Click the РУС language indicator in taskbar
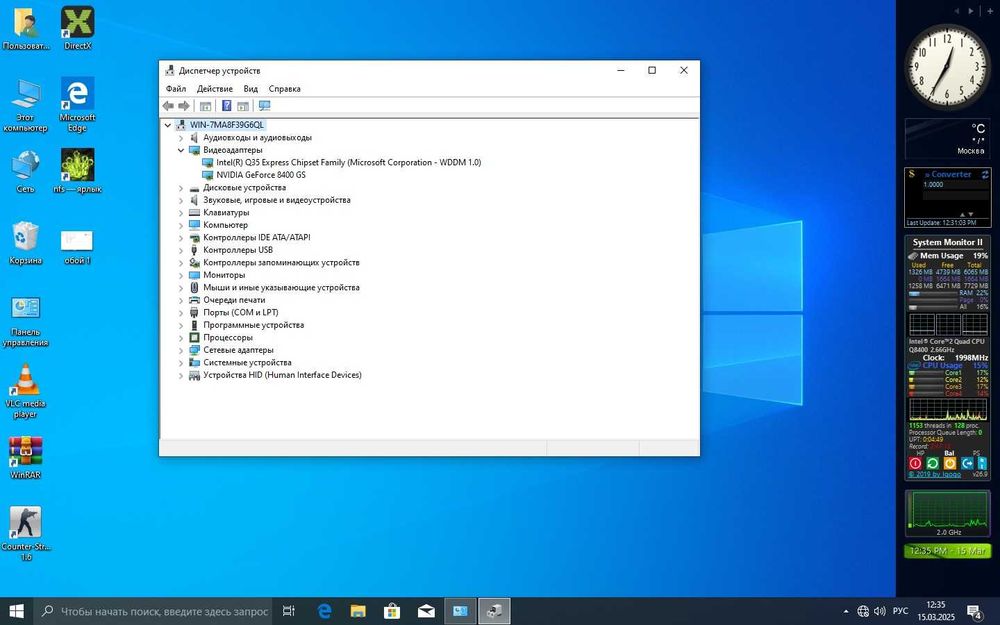Viewport: 1000px width, 625px height. pos(900,611)
